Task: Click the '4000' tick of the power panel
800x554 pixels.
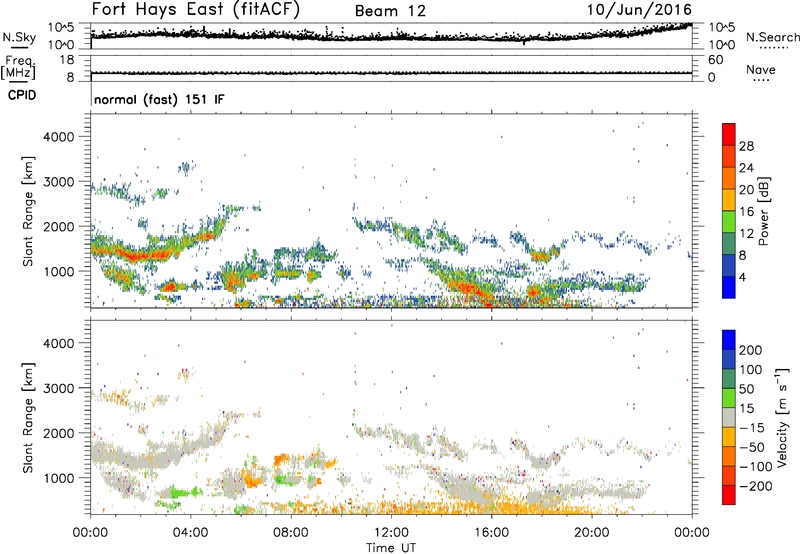Action: tap(59, 137)
